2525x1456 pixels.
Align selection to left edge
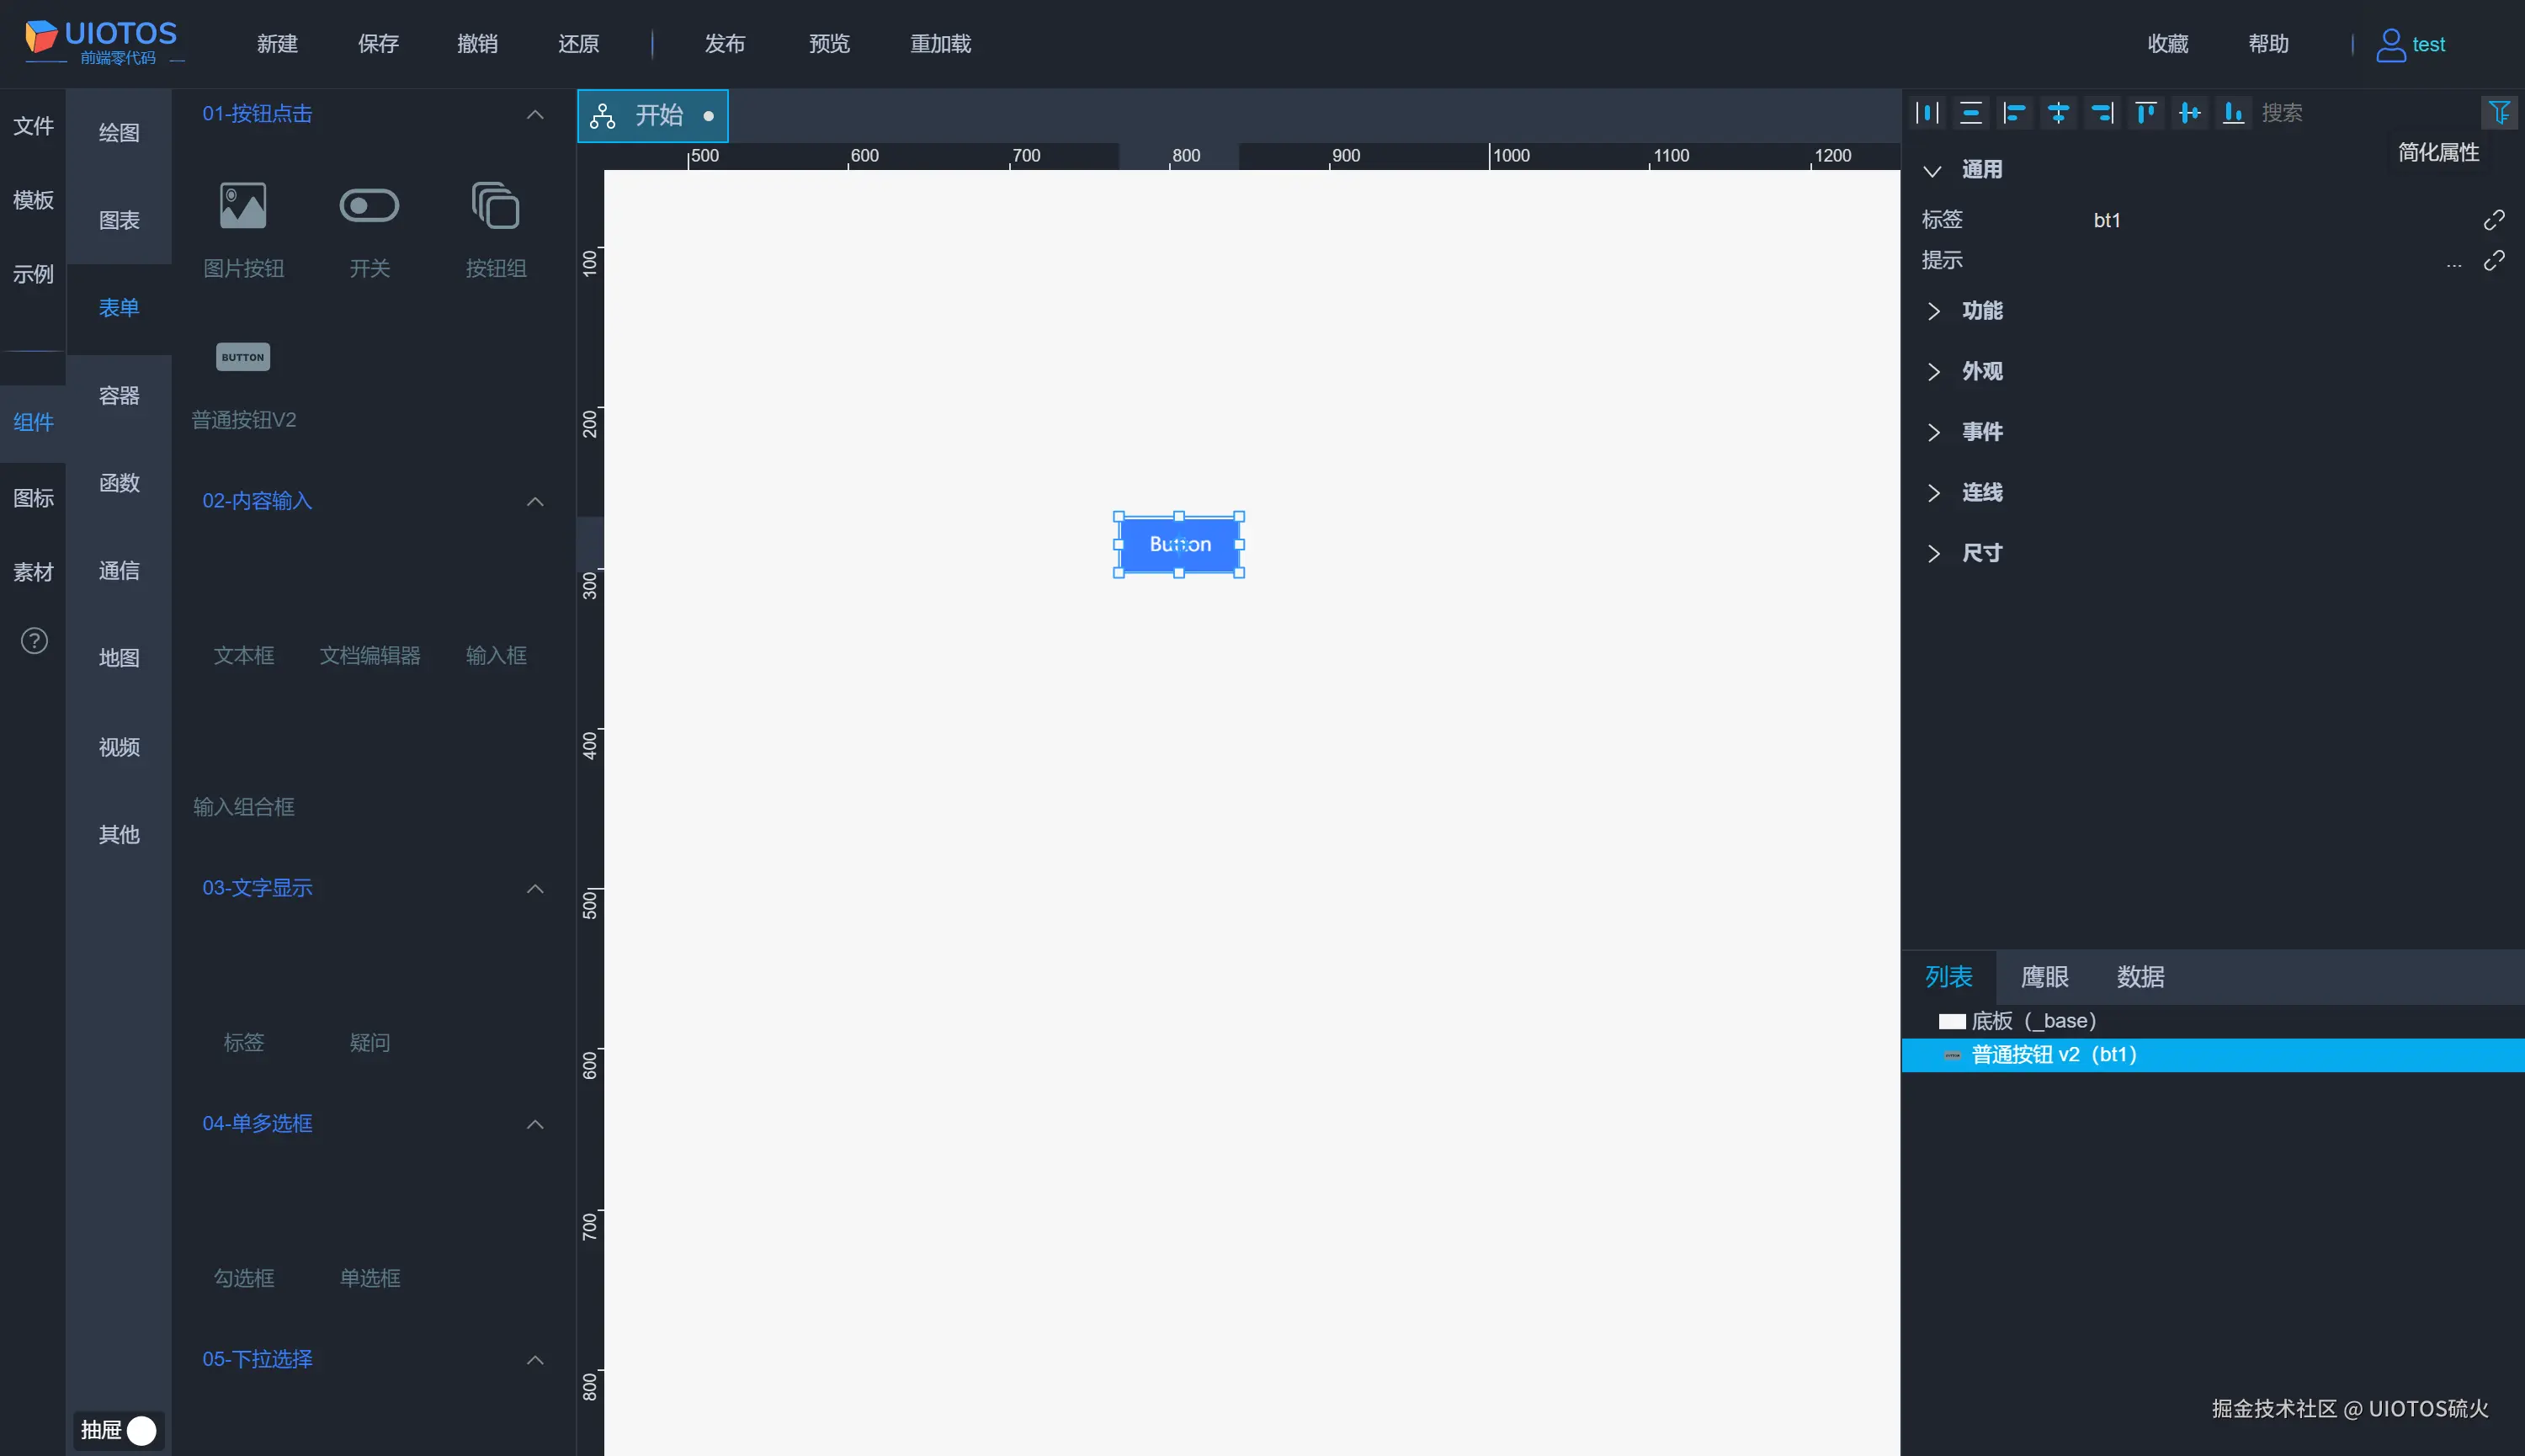[x=2014, y=113]
